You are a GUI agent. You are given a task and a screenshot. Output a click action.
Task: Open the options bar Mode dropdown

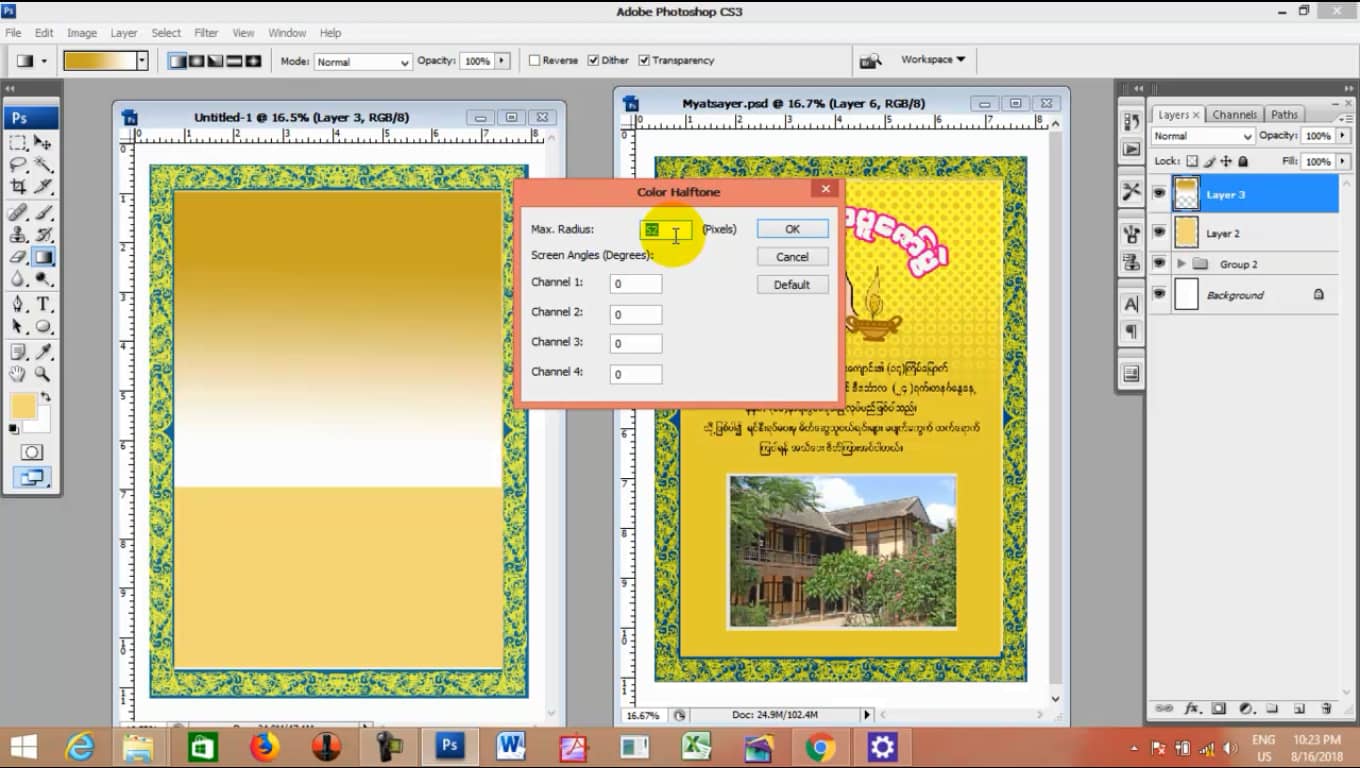(363, 62)
